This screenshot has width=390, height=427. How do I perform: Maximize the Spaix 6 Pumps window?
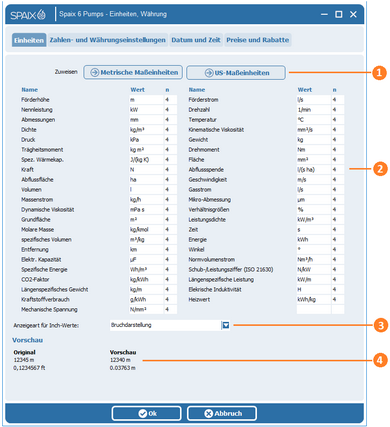tap(339, 14)
